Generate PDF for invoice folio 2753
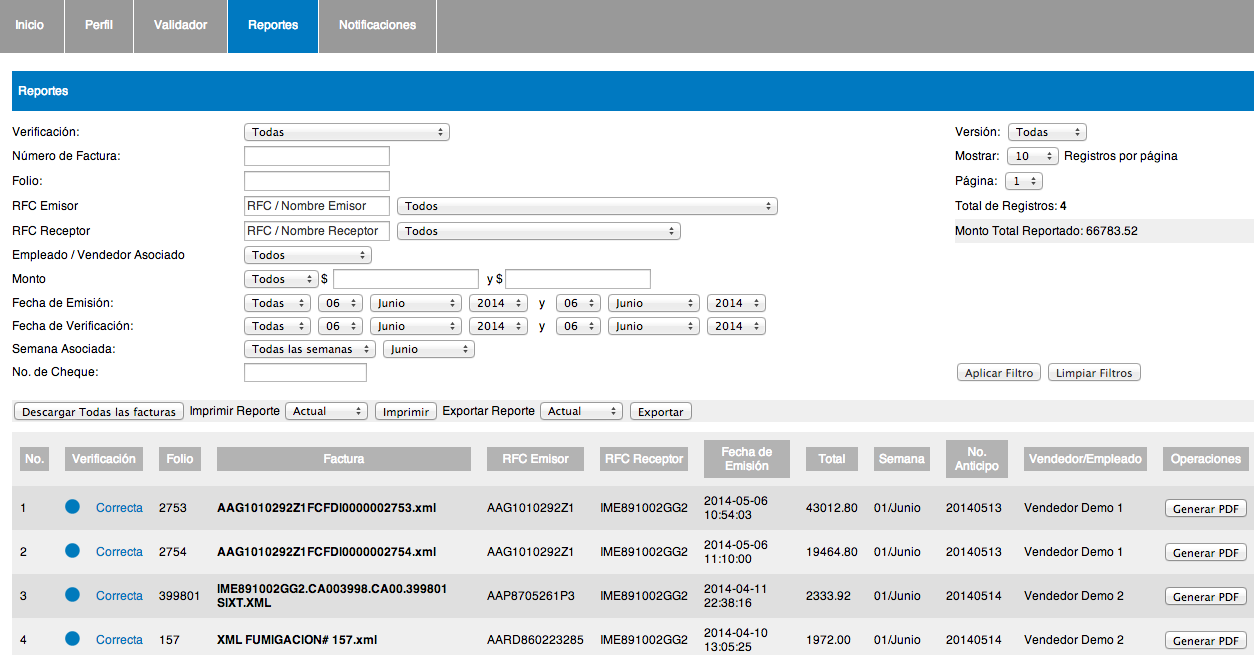The width and height of the screenshot is (1254, 655). coord(1205,509)
